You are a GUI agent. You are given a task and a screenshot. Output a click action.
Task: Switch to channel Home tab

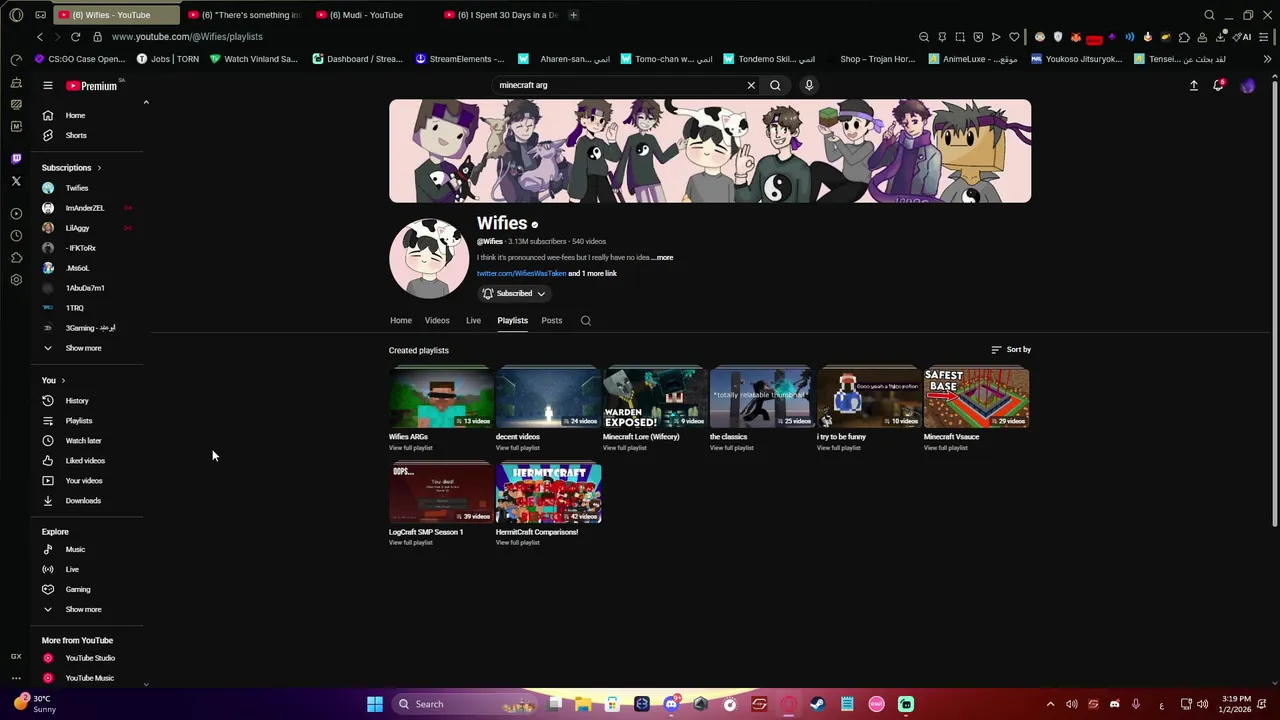(x=401, y=321)
